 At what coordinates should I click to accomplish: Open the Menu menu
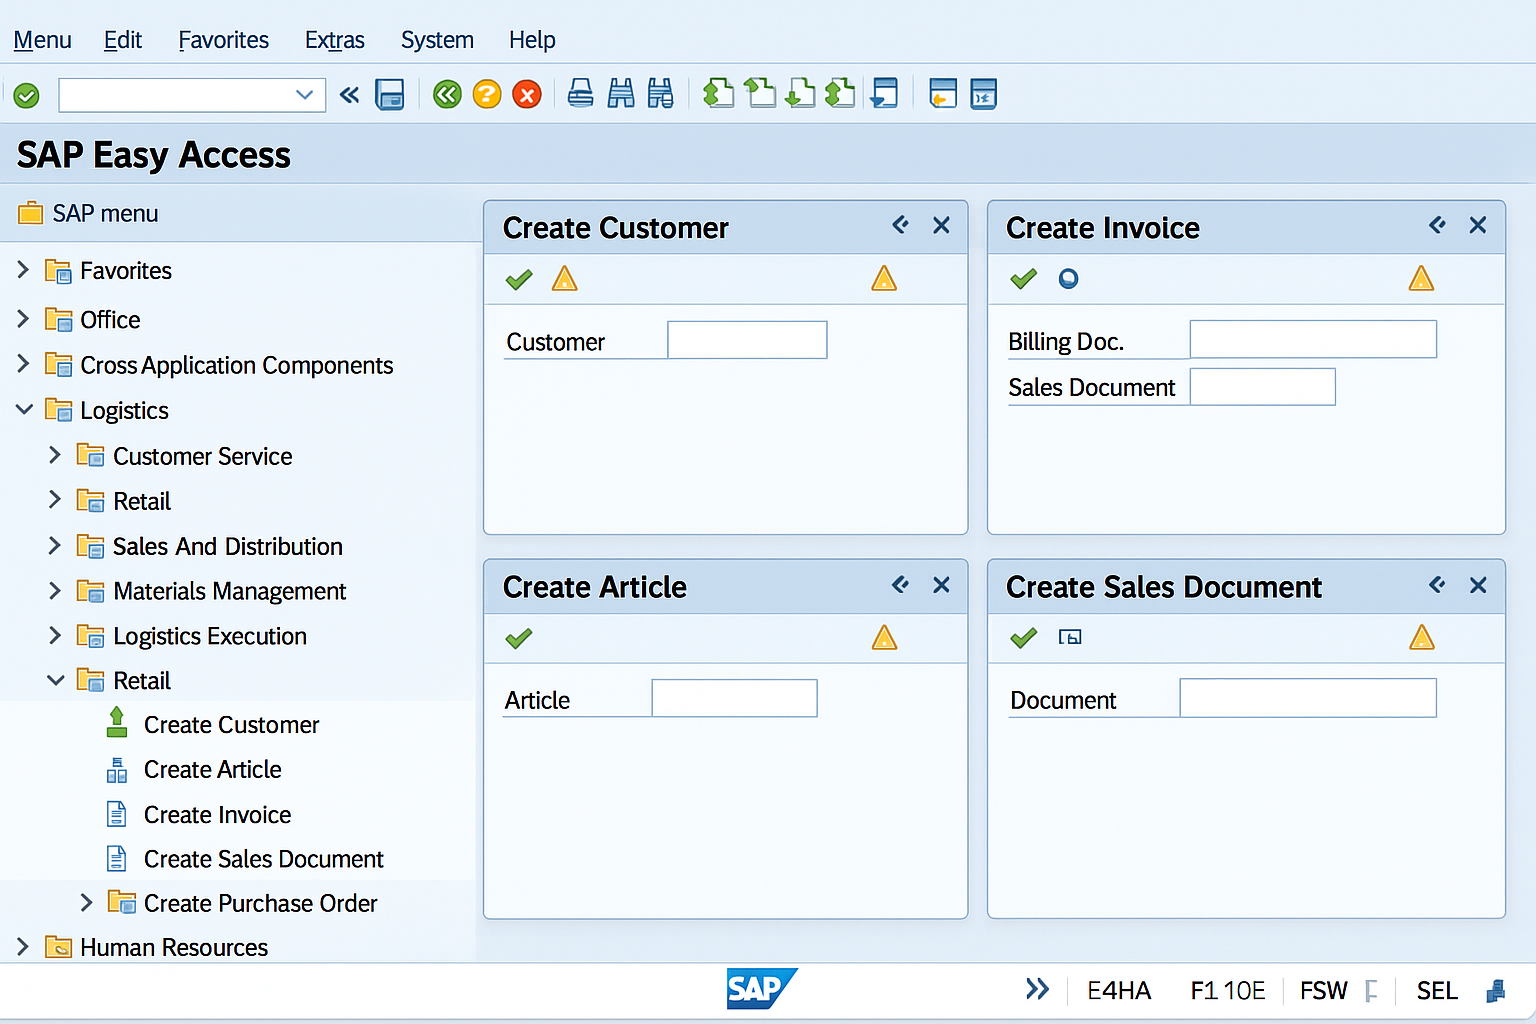42,40
